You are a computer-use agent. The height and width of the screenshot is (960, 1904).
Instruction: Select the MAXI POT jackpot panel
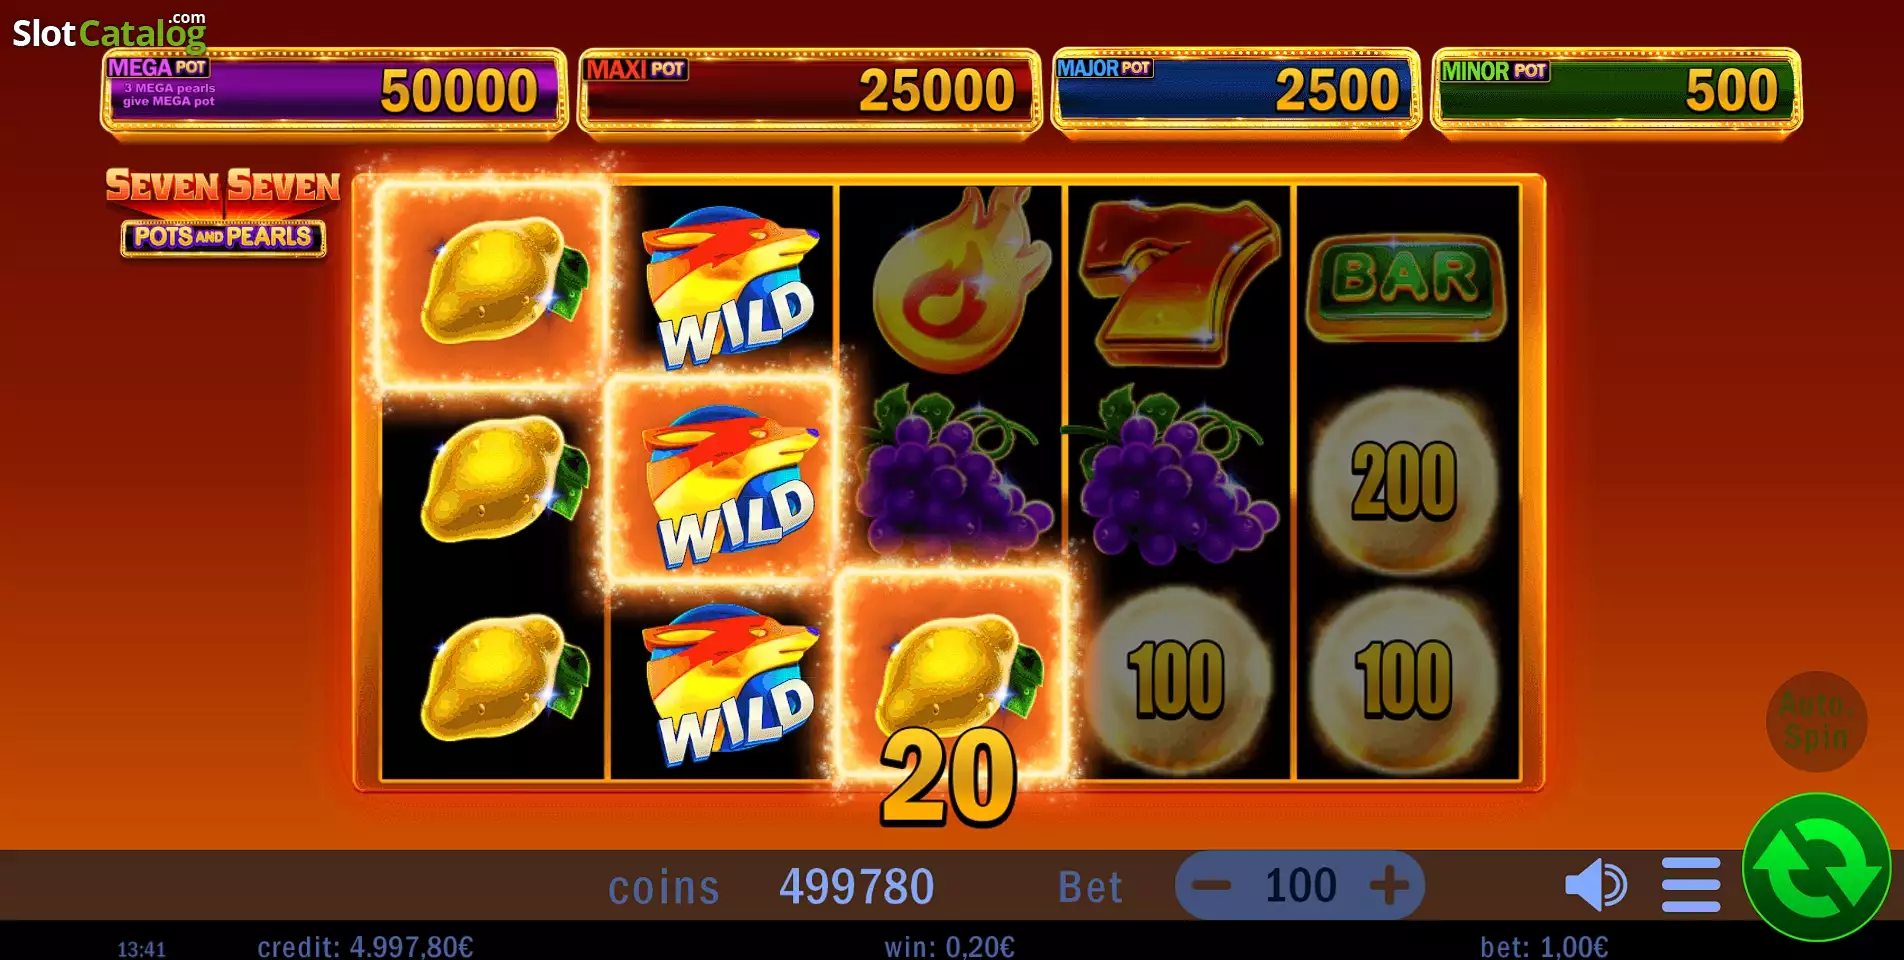(809, 90)
